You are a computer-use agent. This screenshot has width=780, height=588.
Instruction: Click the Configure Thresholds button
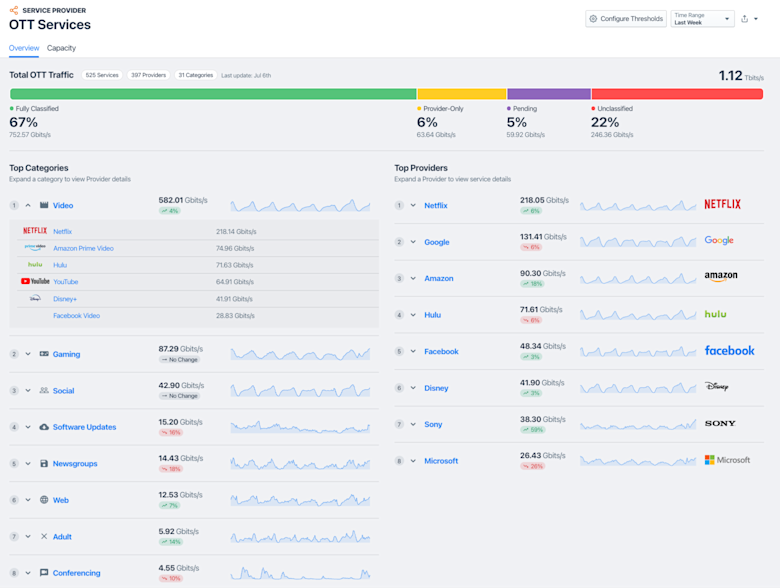pos(626,19)
